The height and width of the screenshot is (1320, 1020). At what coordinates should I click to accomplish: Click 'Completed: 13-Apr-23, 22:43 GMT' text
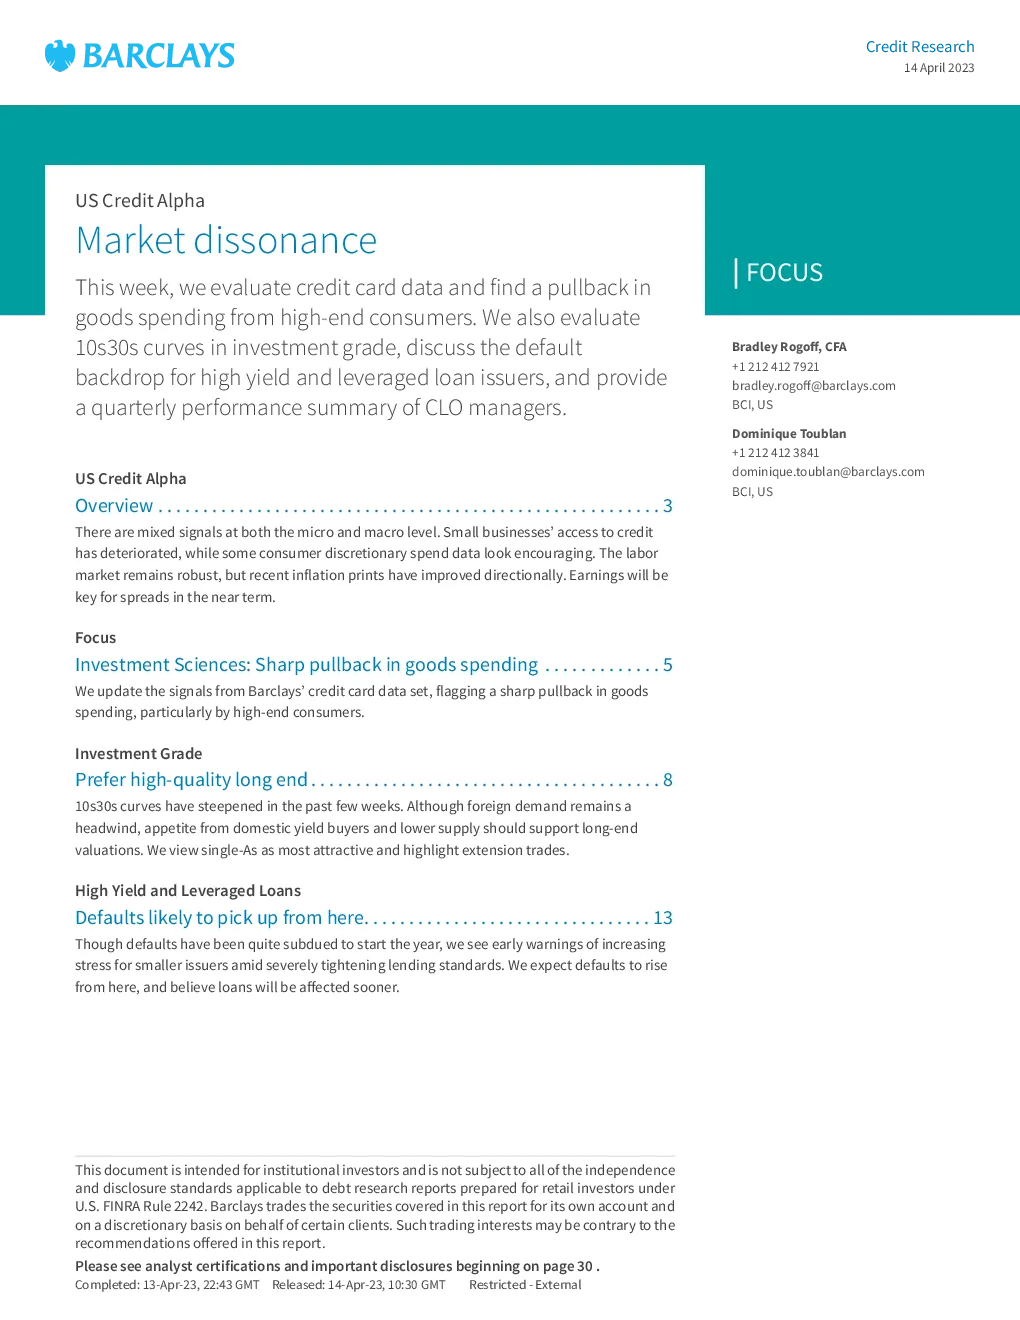tap(167, 1285)
